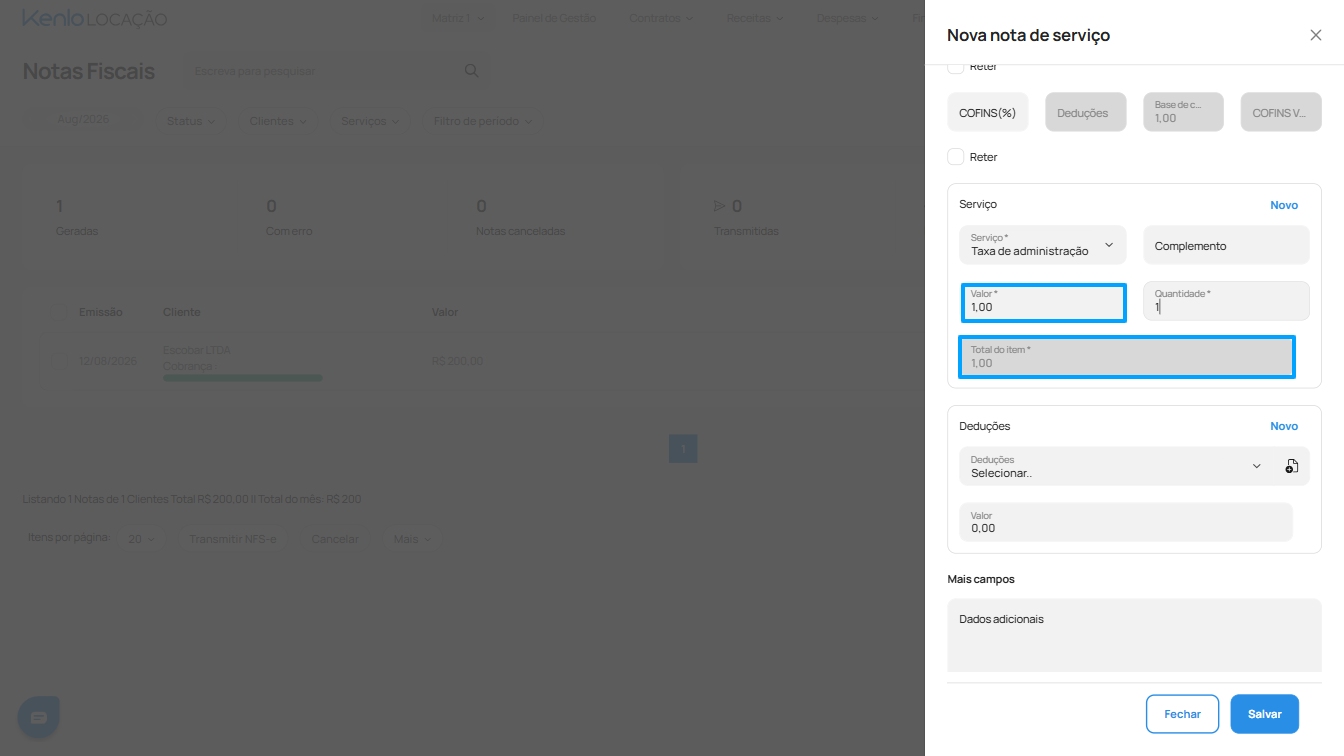Open the Deduções Selecionar.. dropdown
1344x756 pixels.
tap(1116, 466)
